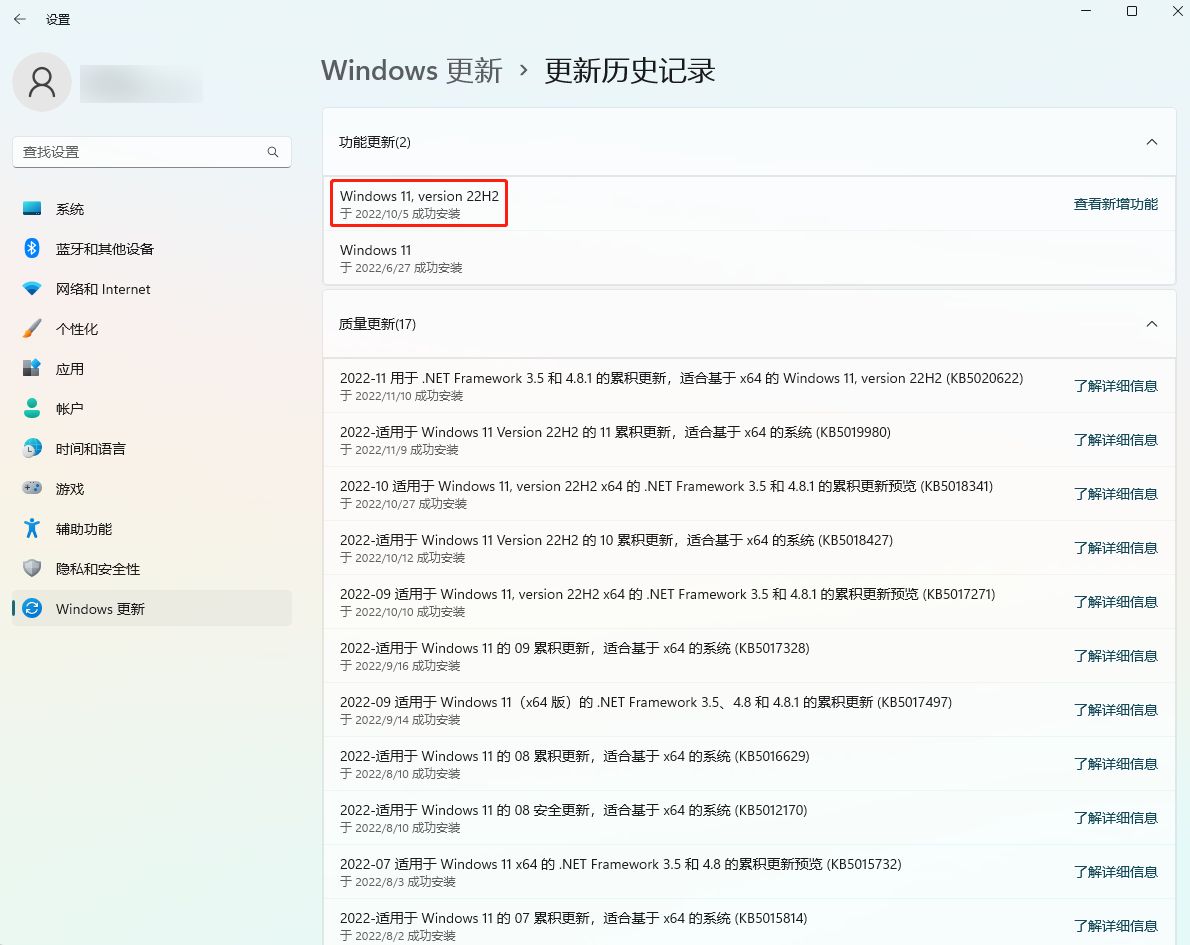1190x945 pixels.
Task: Open 了解详细信息 for KB5019980
Action: click(x=1116, y=439)
